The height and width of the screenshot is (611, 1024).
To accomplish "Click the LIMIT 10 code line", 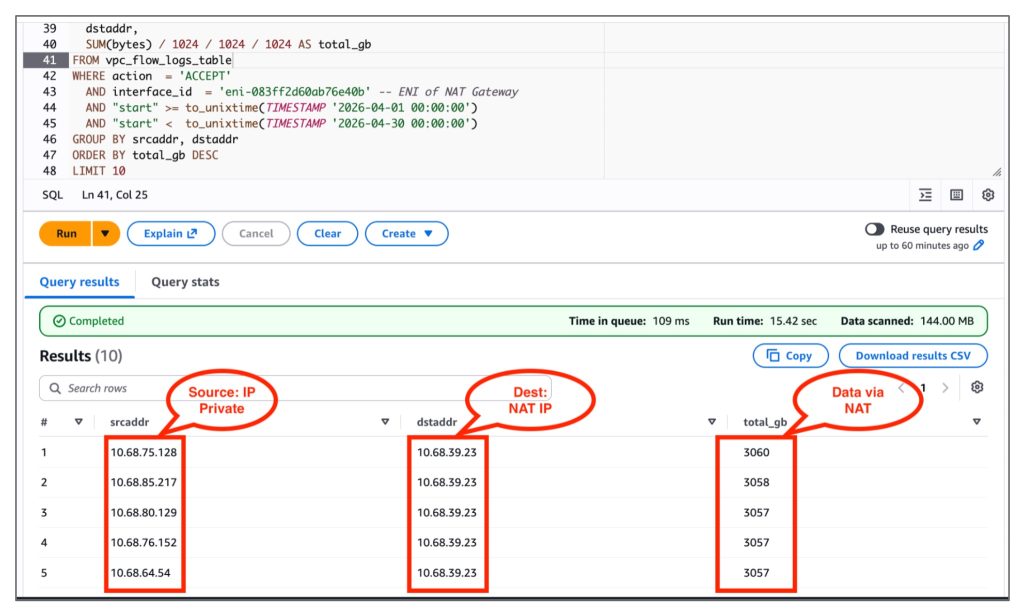I will (99, 171).
